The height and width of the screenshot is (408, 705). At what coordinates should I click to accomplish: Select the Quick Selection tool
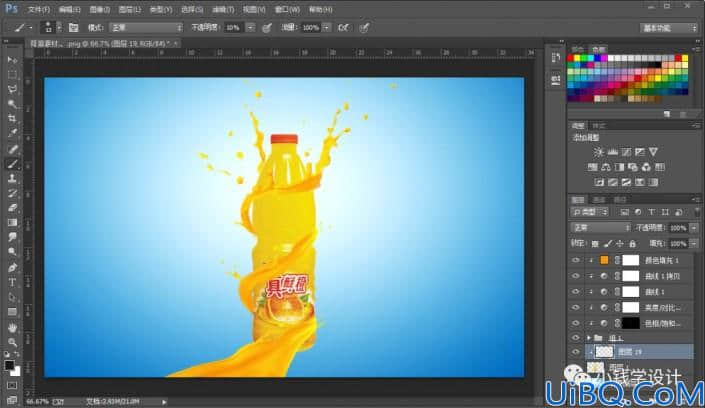click(x=12, y=104)
